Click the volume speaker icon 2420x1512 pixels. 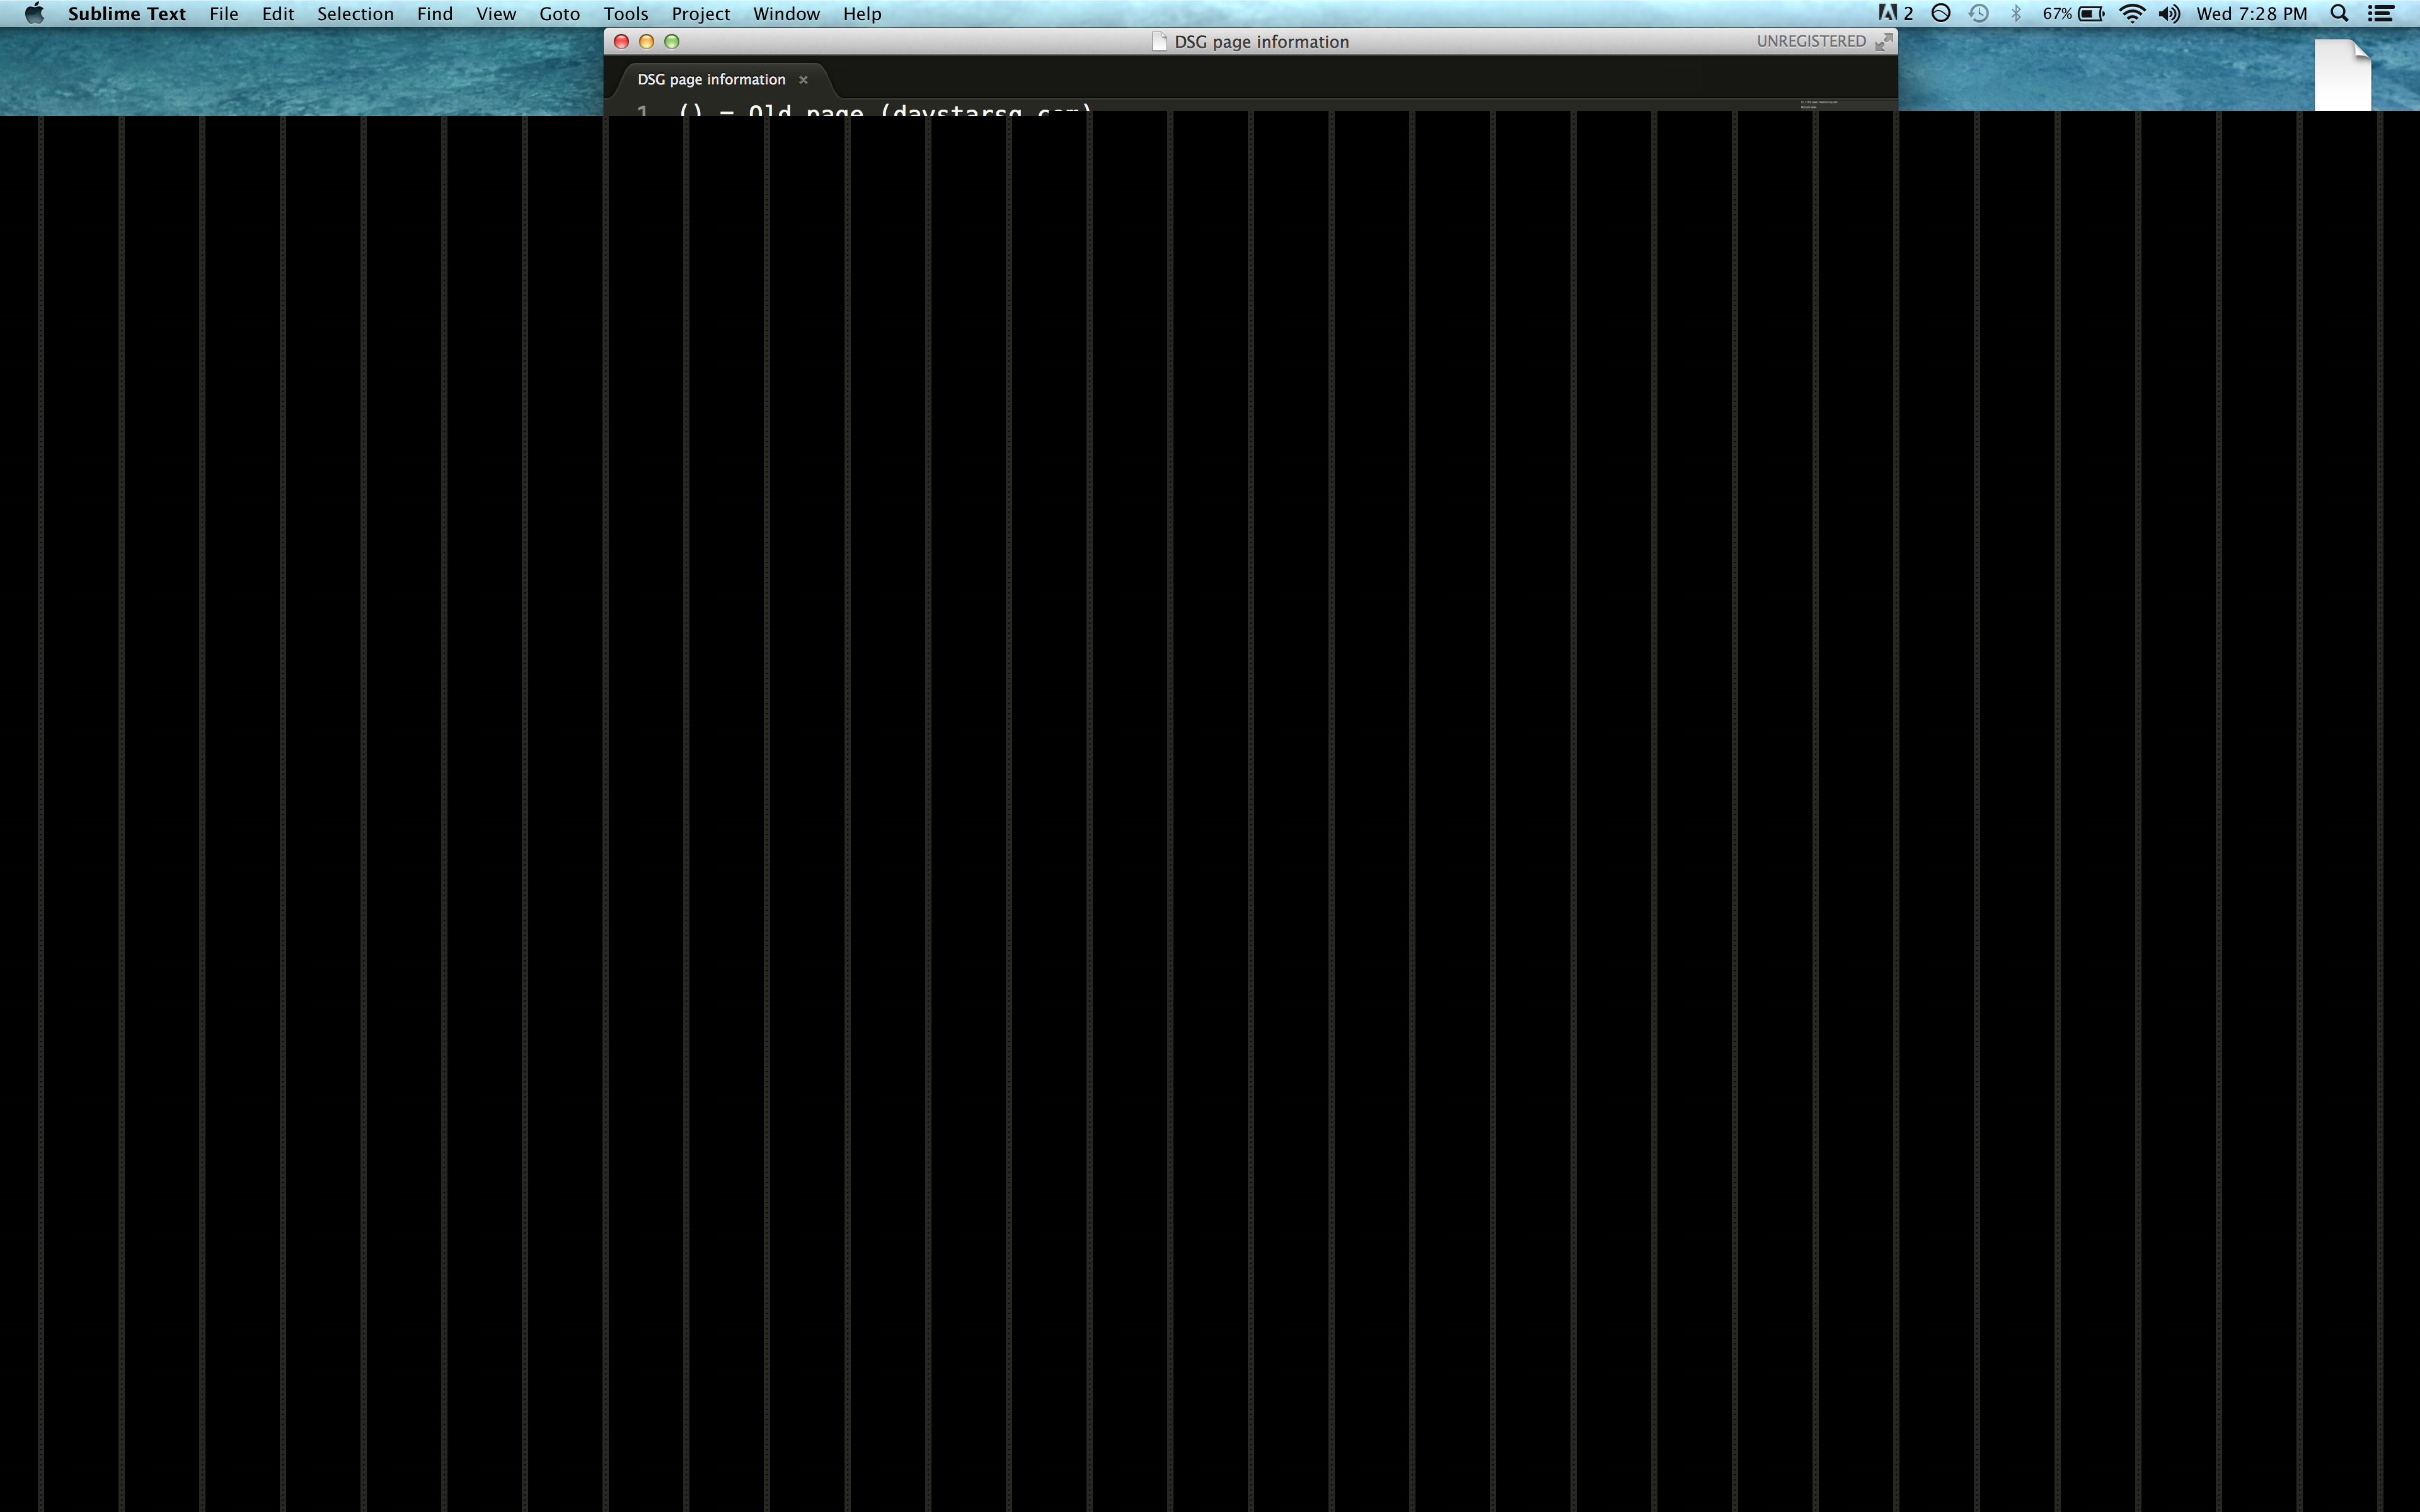[x=2169, y=14]
